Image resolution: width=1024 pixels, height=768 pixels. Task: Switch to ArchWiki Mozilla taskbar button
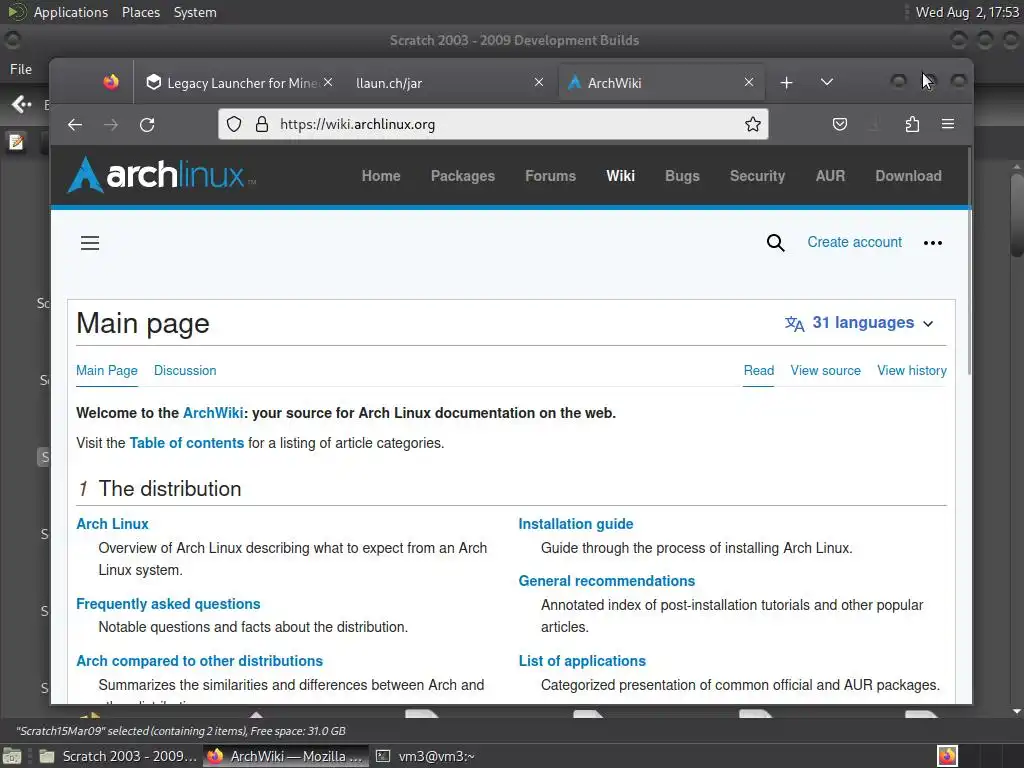285,756
